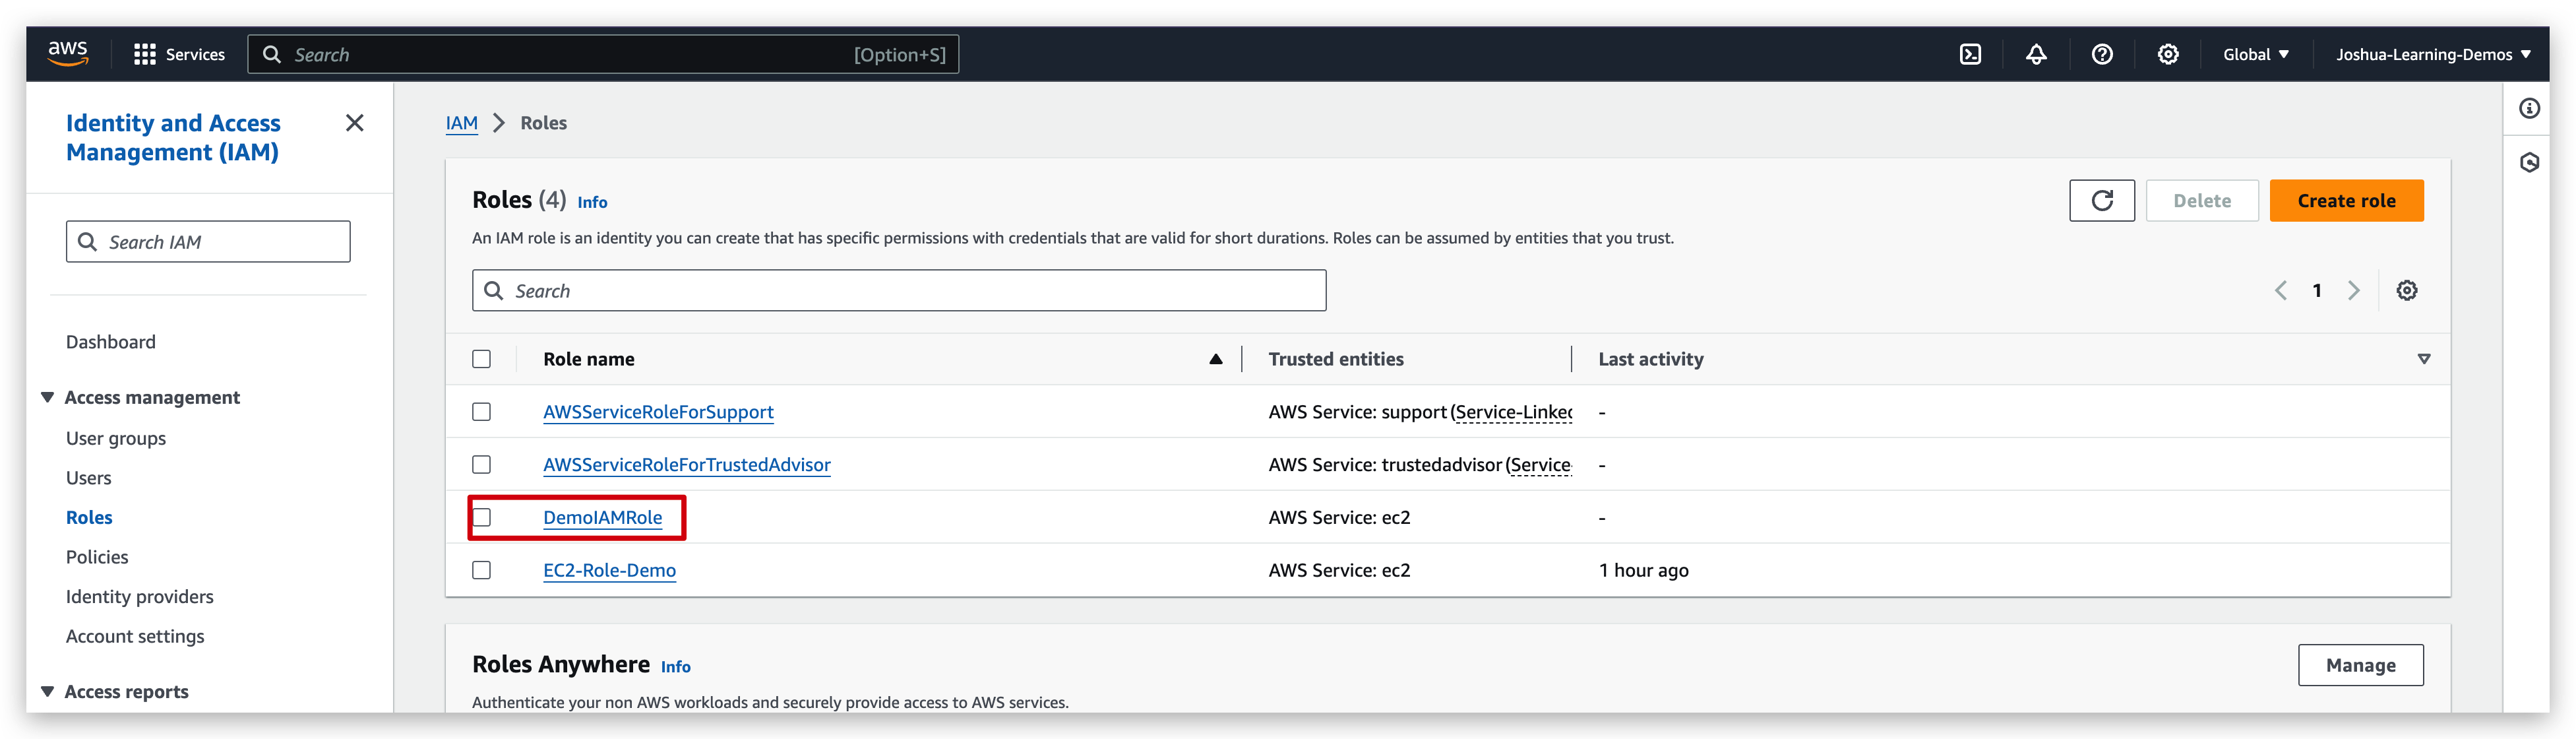Check the DemoIAMRole checkbox
Image resolution: width=2576 pixels, height=739 pixels.
coord(482,518)
